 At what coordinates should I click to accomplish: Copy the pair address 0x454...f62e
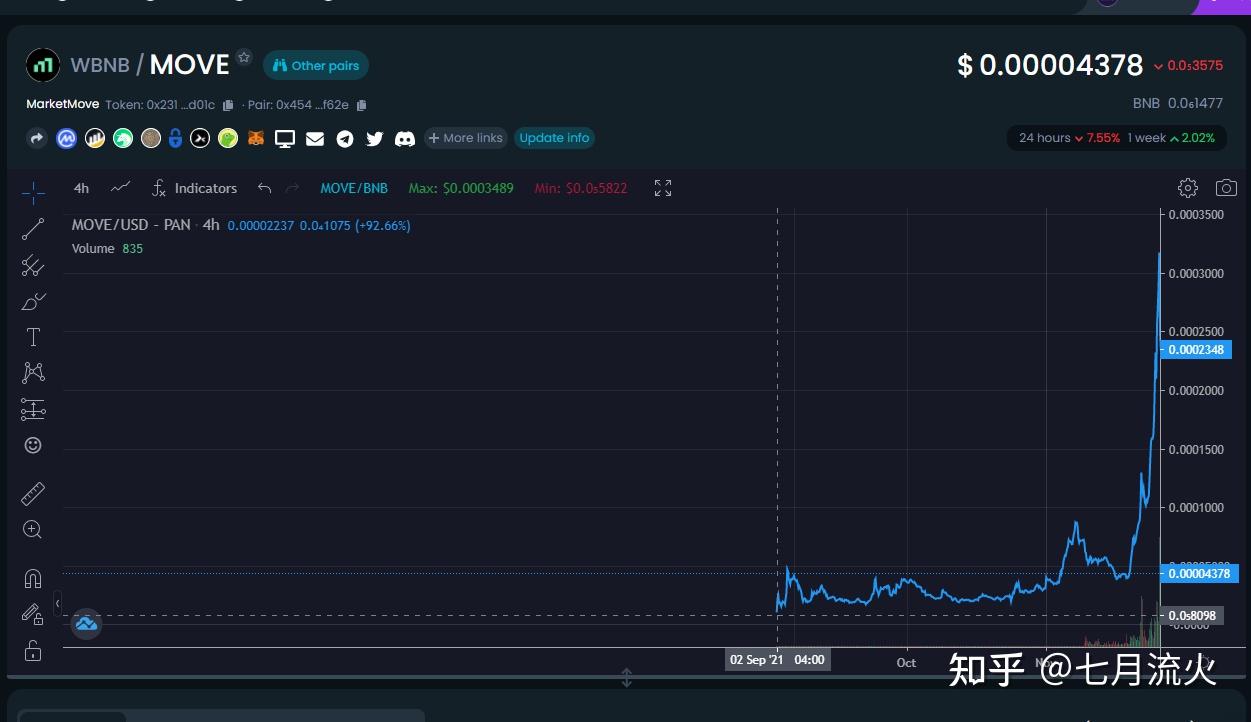coord(362,105)
